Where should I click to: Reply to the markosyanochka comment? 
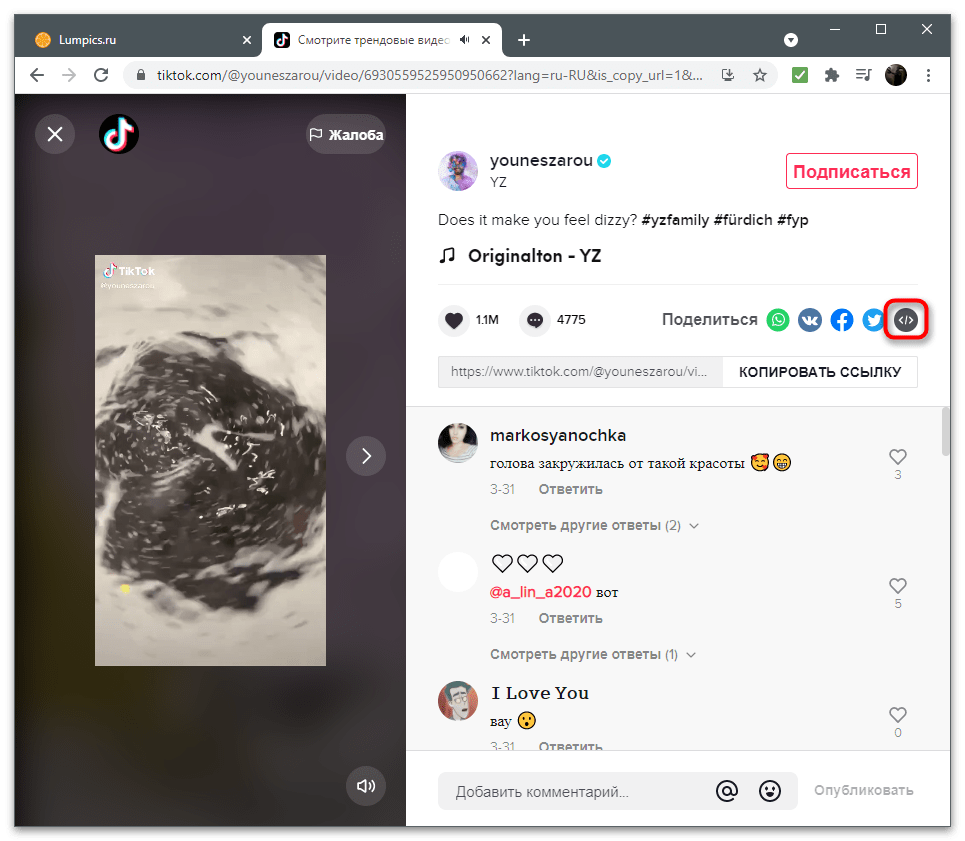click(571, 489)
